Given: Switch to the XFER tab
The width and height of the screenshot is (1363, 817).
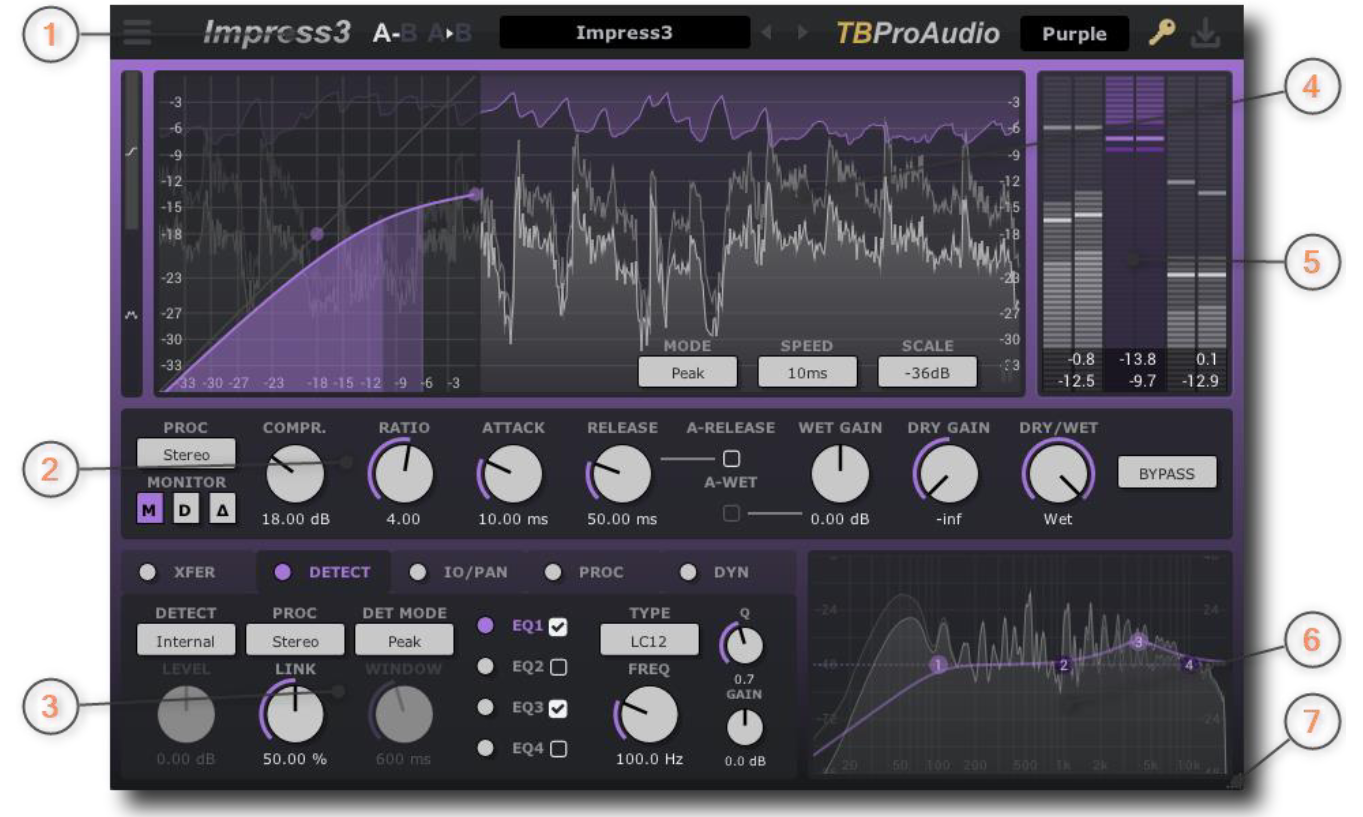Looking at the screenshot, I should tap(189, 572).
